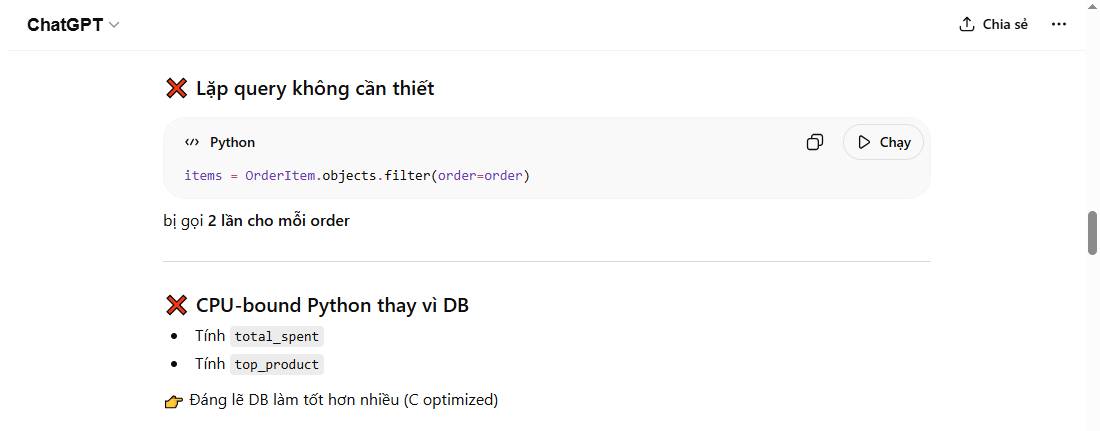Click the Python language label

tap(232, 143)
